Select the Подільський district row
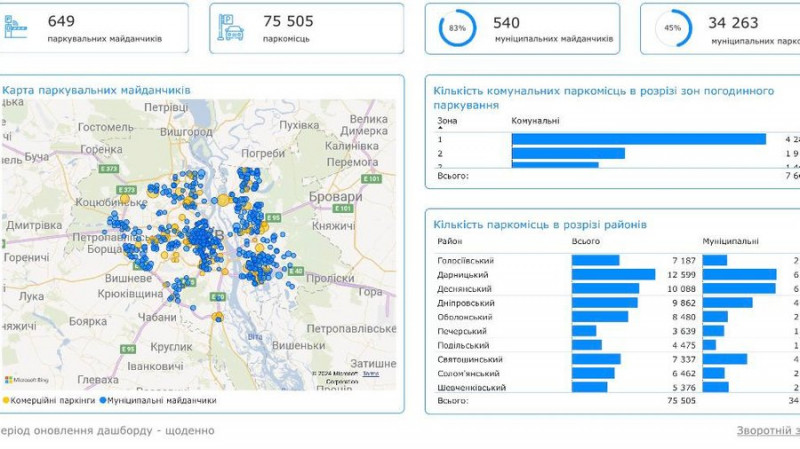This screenshot has height=449, width=800. coord(617,345)
